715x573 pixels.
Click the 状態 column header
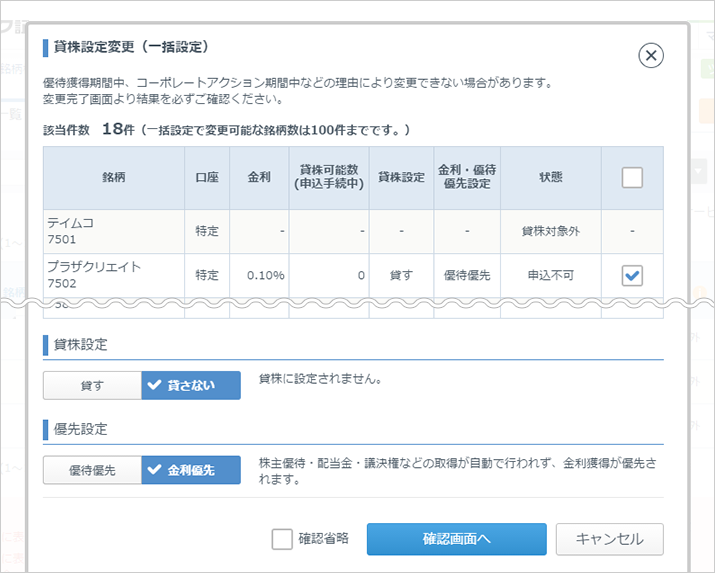point(550,177)
